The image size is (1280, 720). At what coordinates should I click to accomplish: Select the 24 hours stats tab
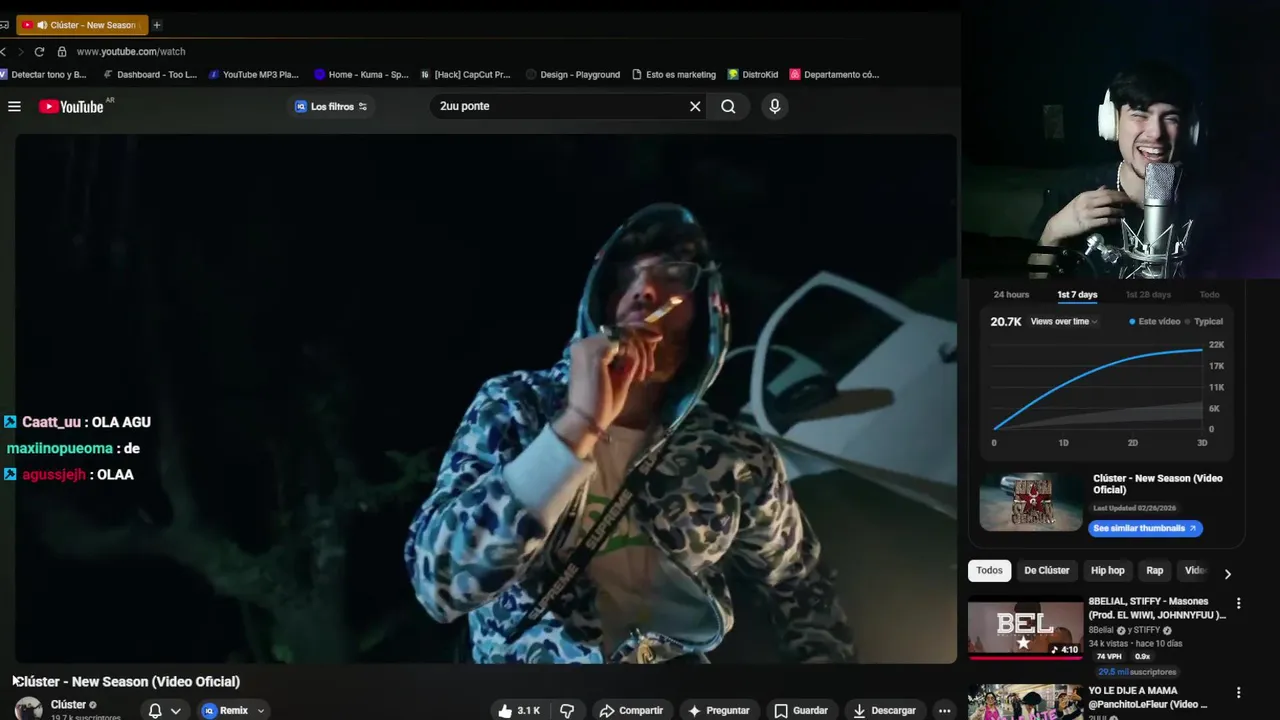click(x=1011, y=295)
